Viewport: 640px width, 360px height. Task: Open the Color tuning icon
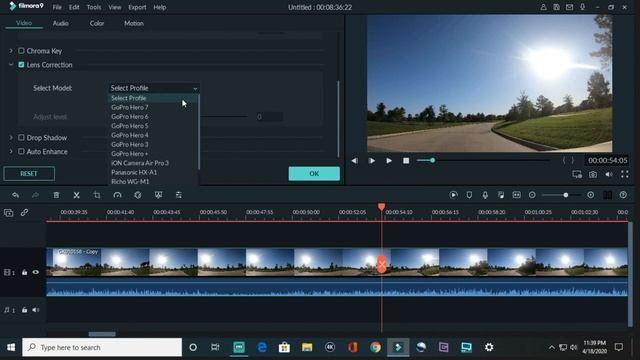(x=138, y=195)
